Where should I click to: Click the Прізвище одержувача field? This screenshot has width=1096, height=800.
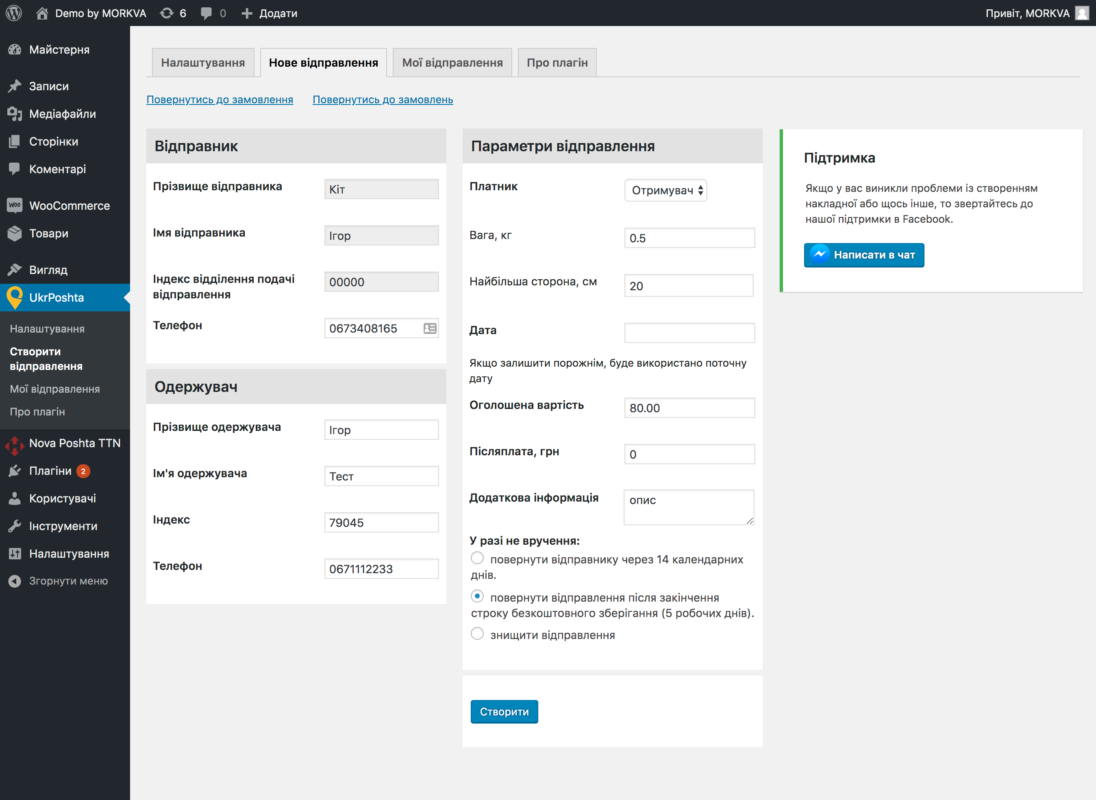382,430
